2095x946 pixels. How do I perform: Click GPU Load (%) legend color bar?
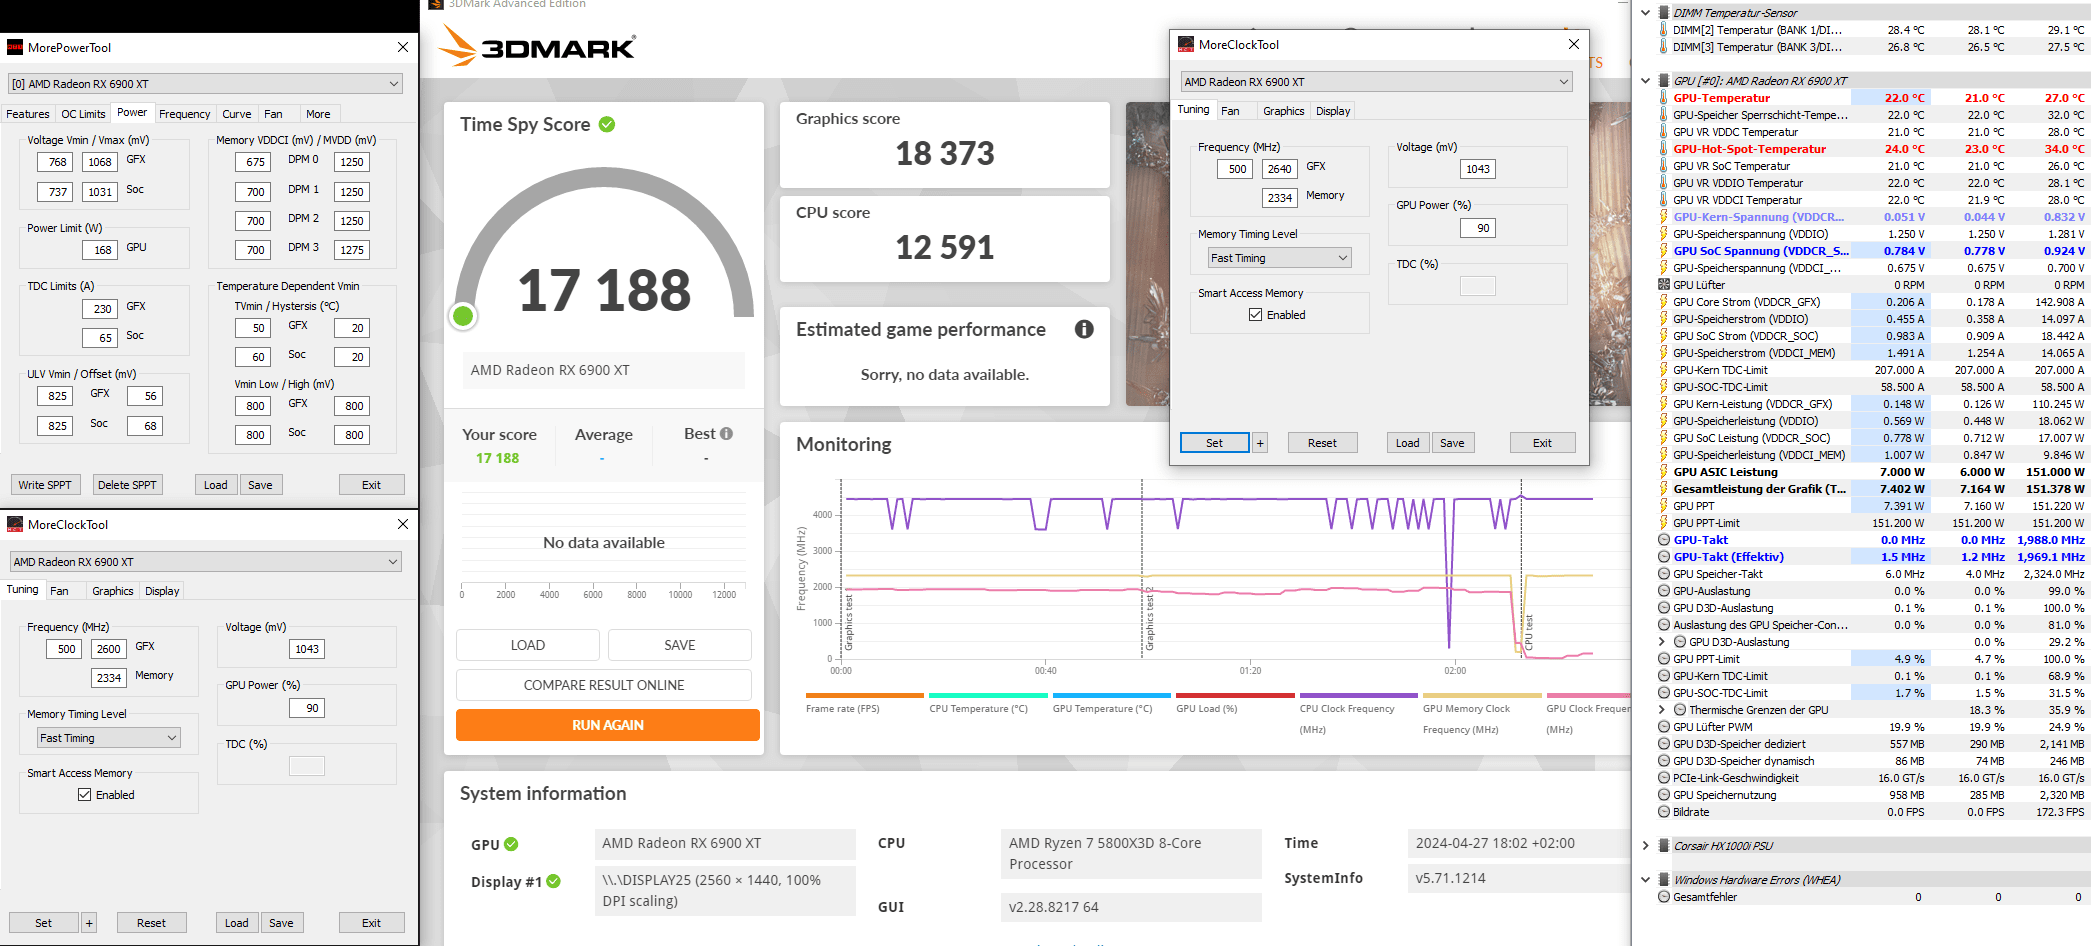(1235, 696)
